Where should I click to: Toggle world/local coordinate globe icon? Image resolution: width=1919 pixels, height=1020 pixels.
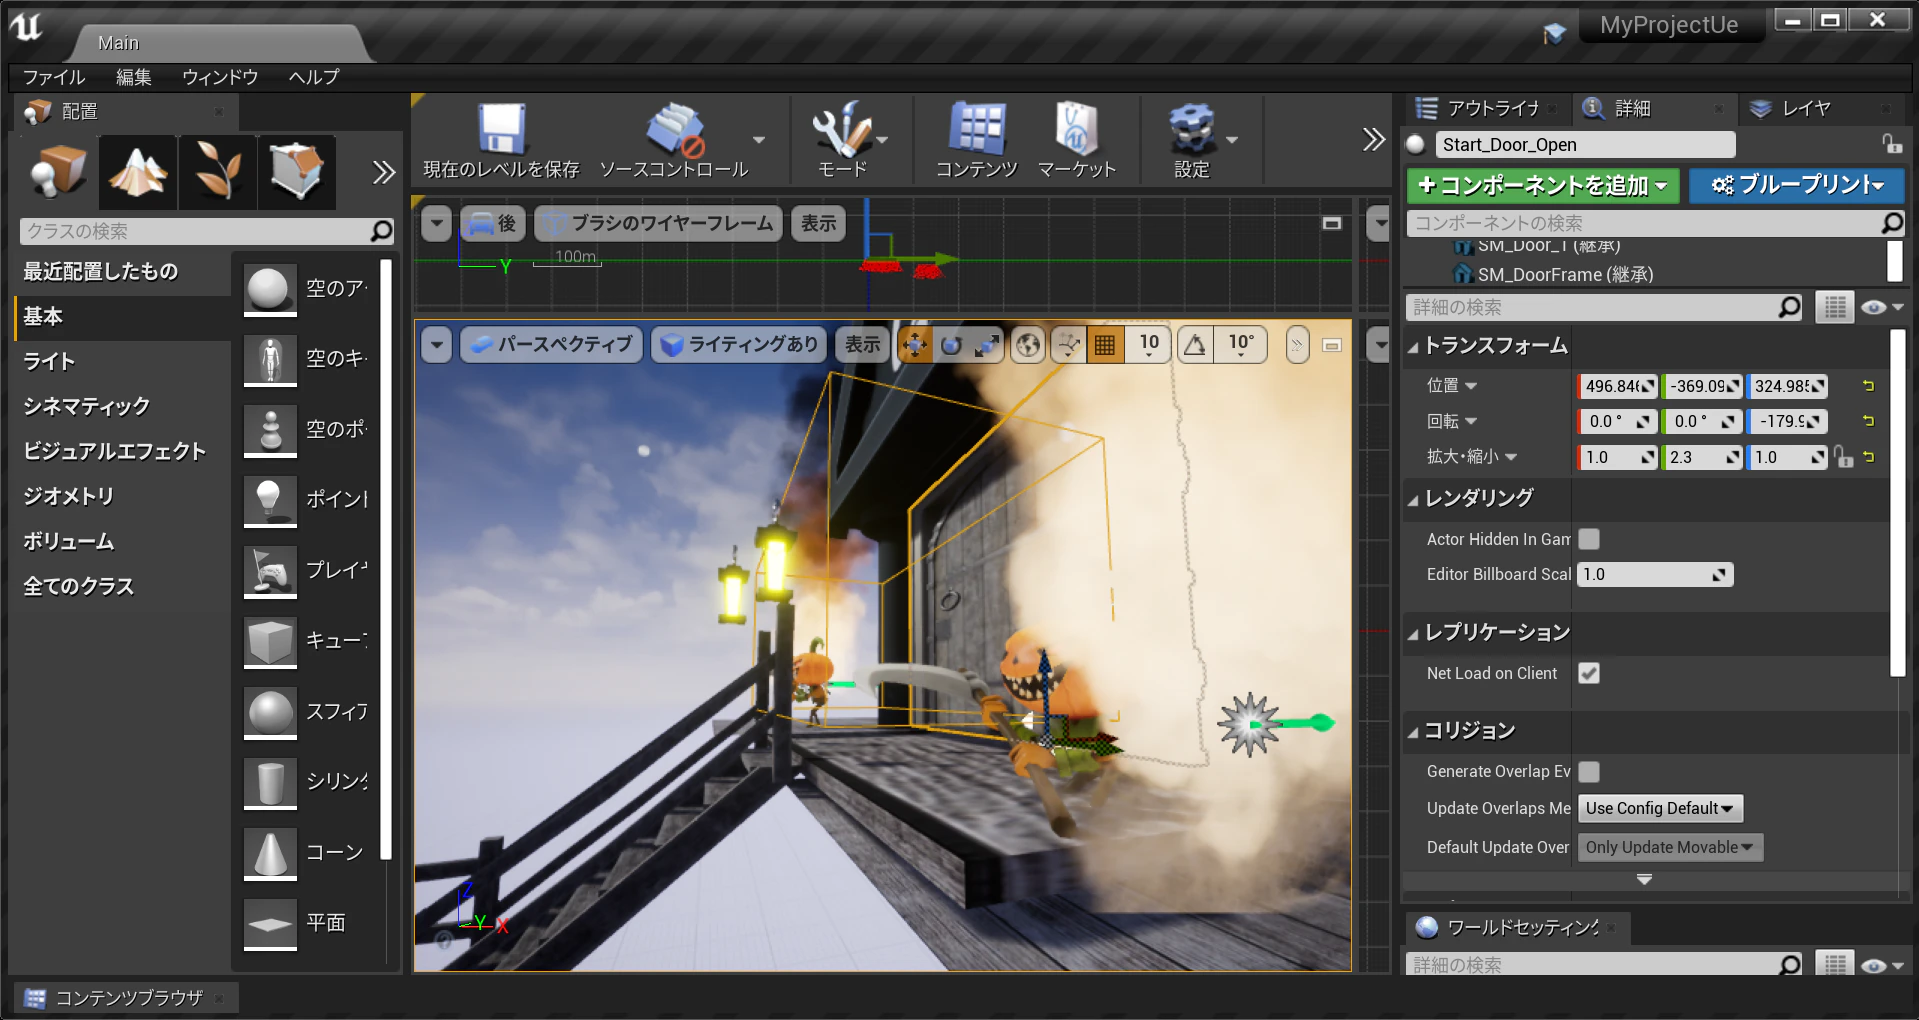(1028, 345)
